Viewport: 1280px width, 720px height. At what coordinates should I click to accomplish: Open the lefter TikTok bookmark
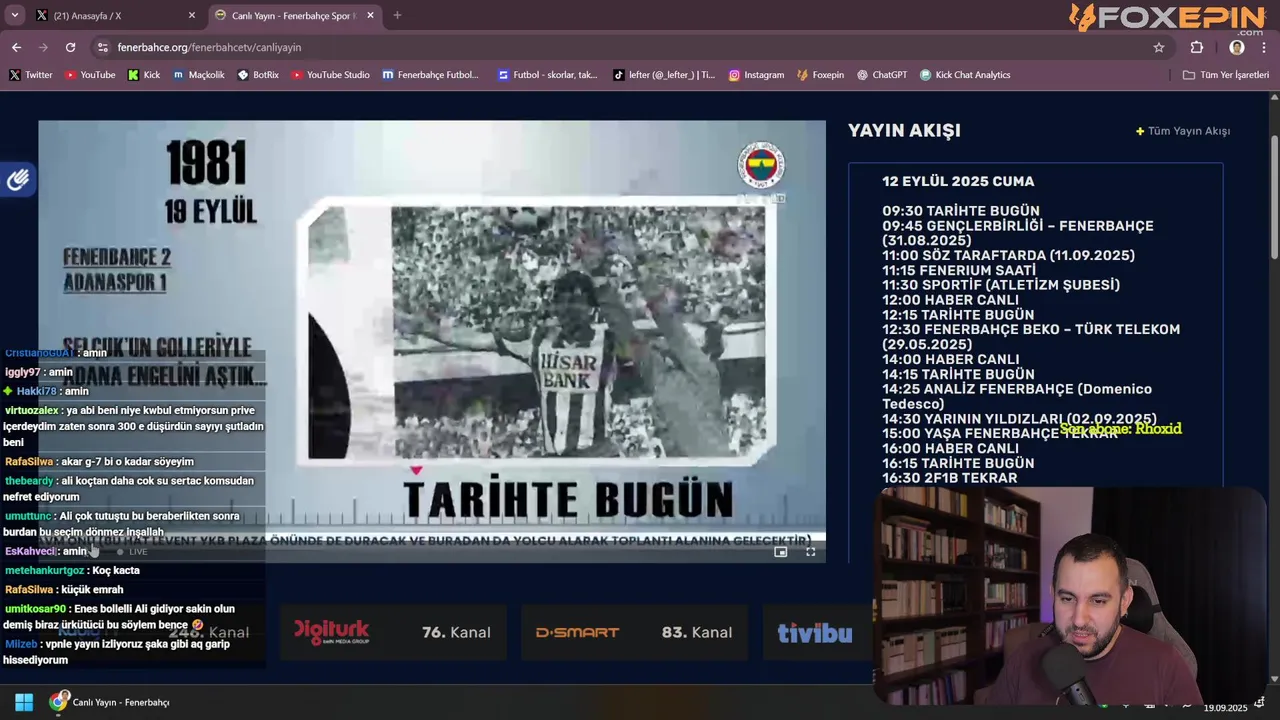[x=664, y=75]
